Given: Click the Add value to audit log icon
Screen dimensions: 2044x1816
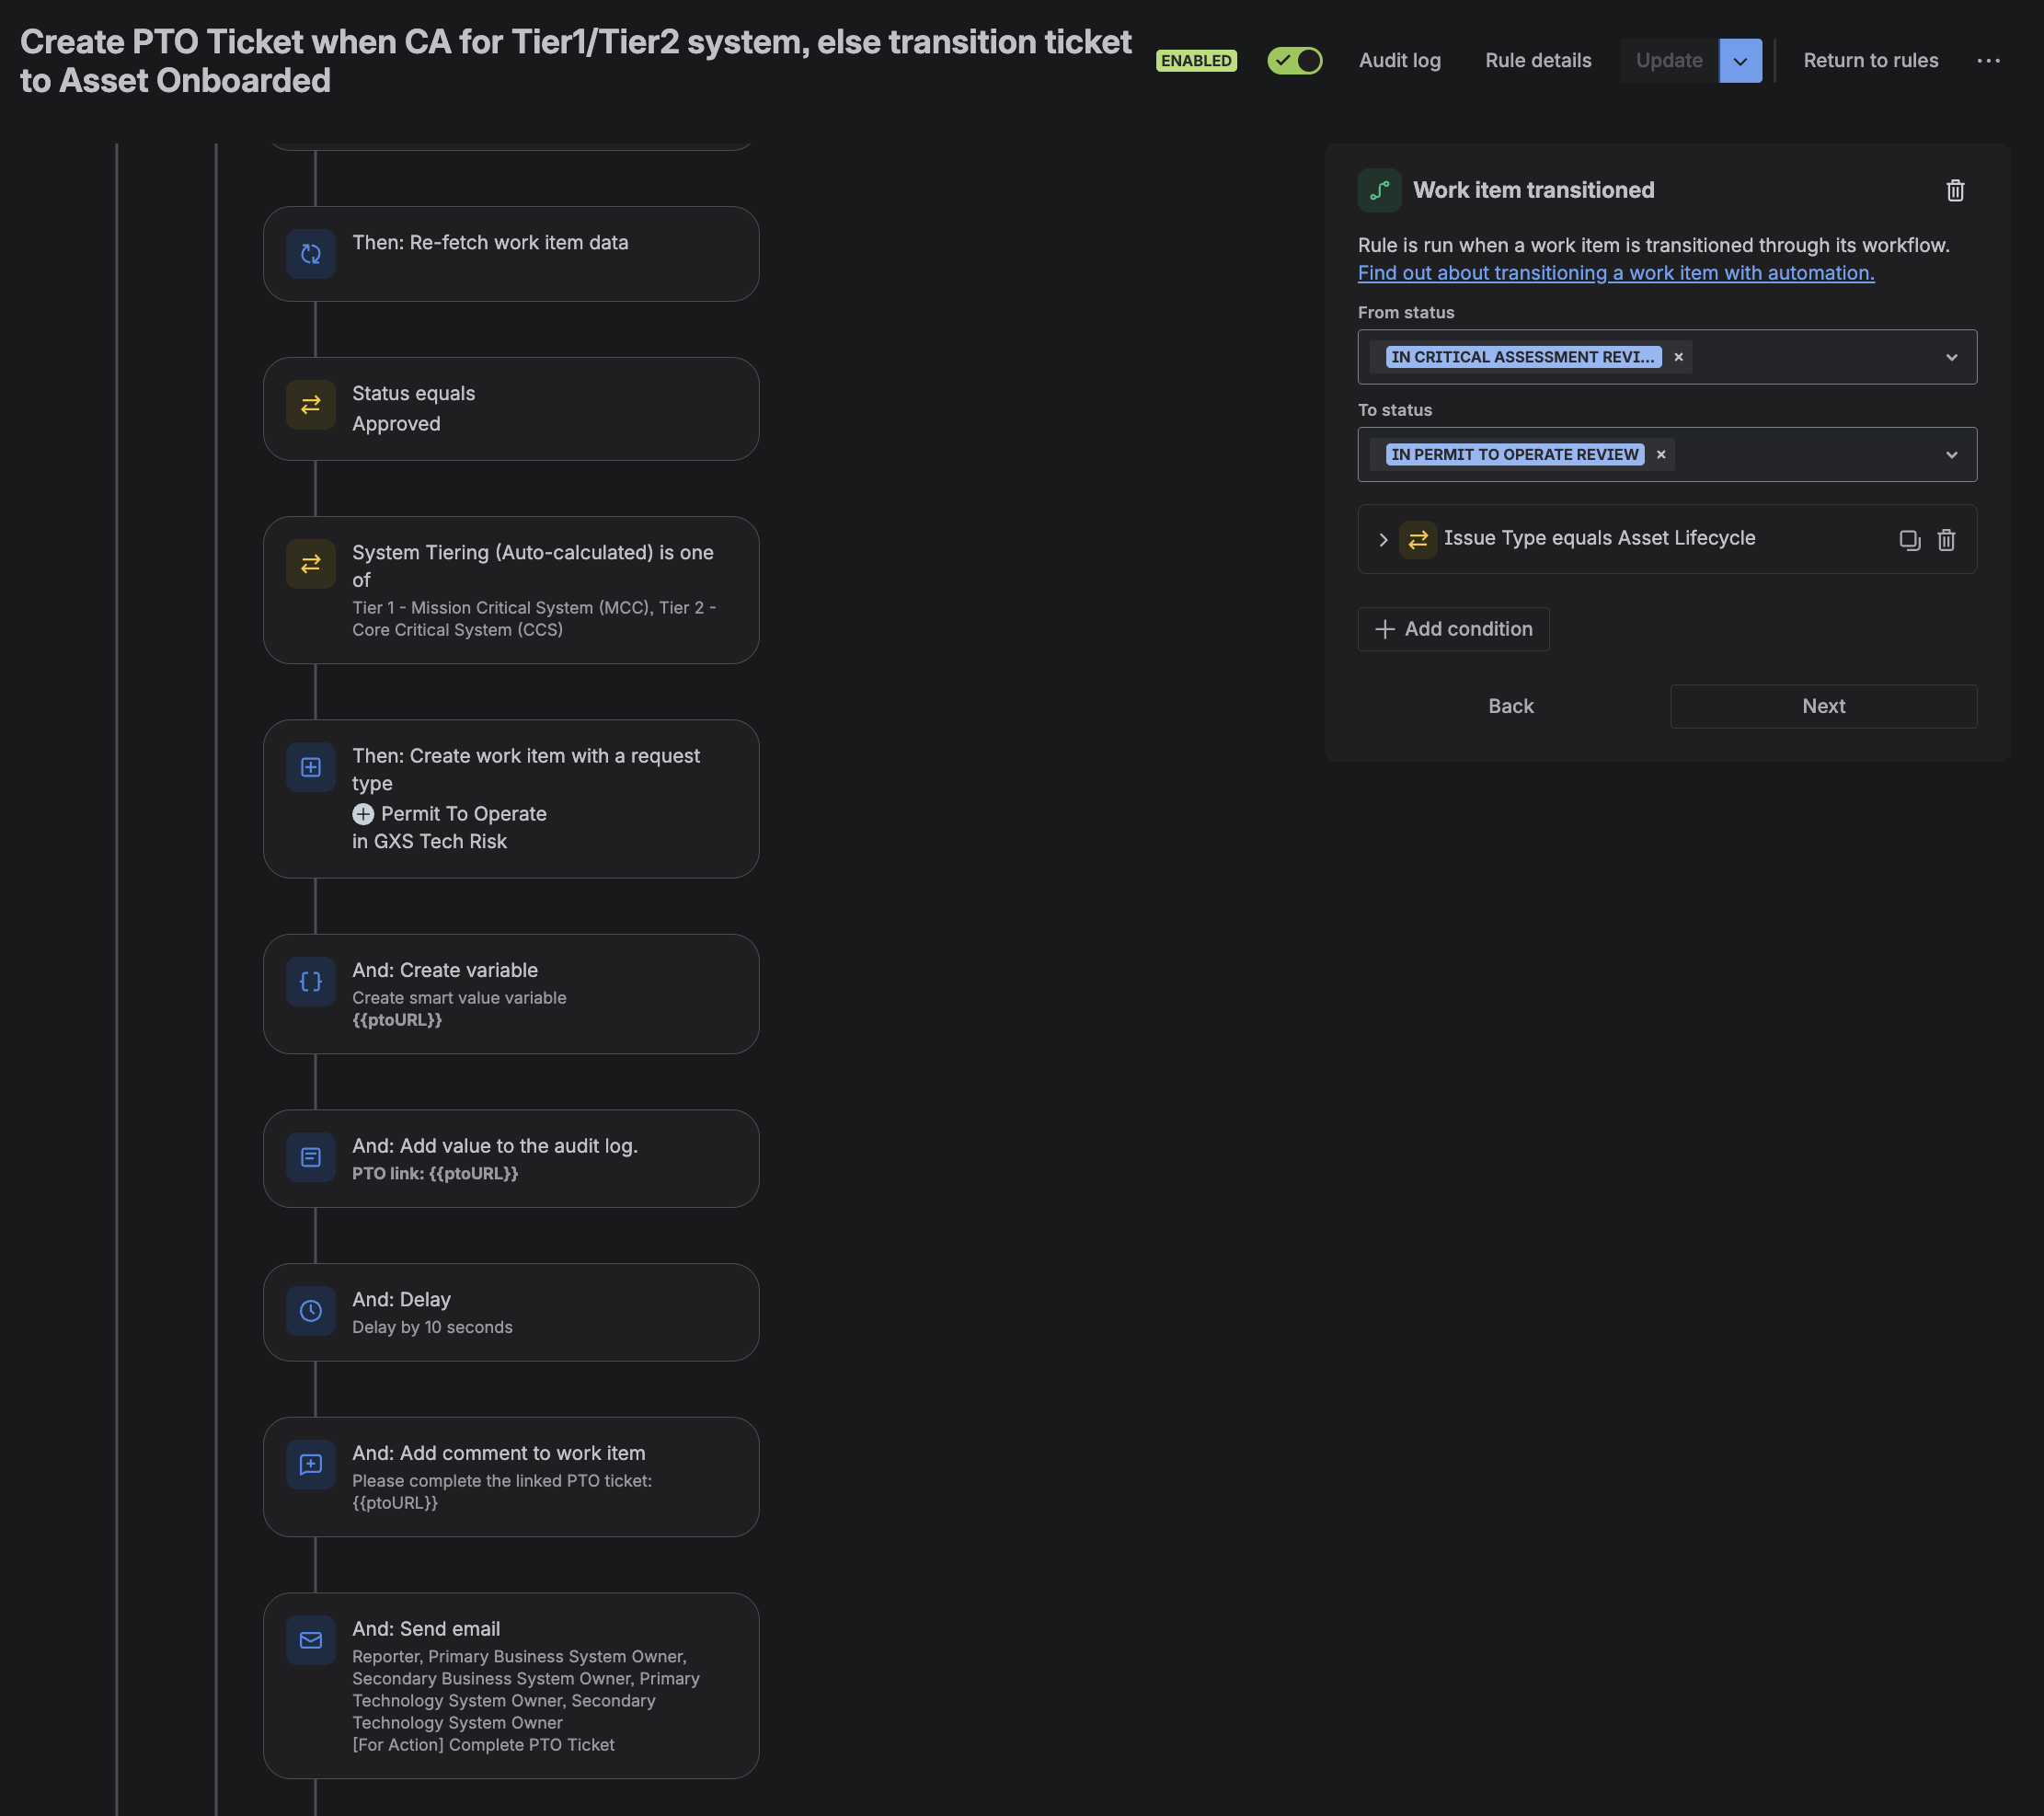Looking at the screenshot, I should (x=311, y=1157).
